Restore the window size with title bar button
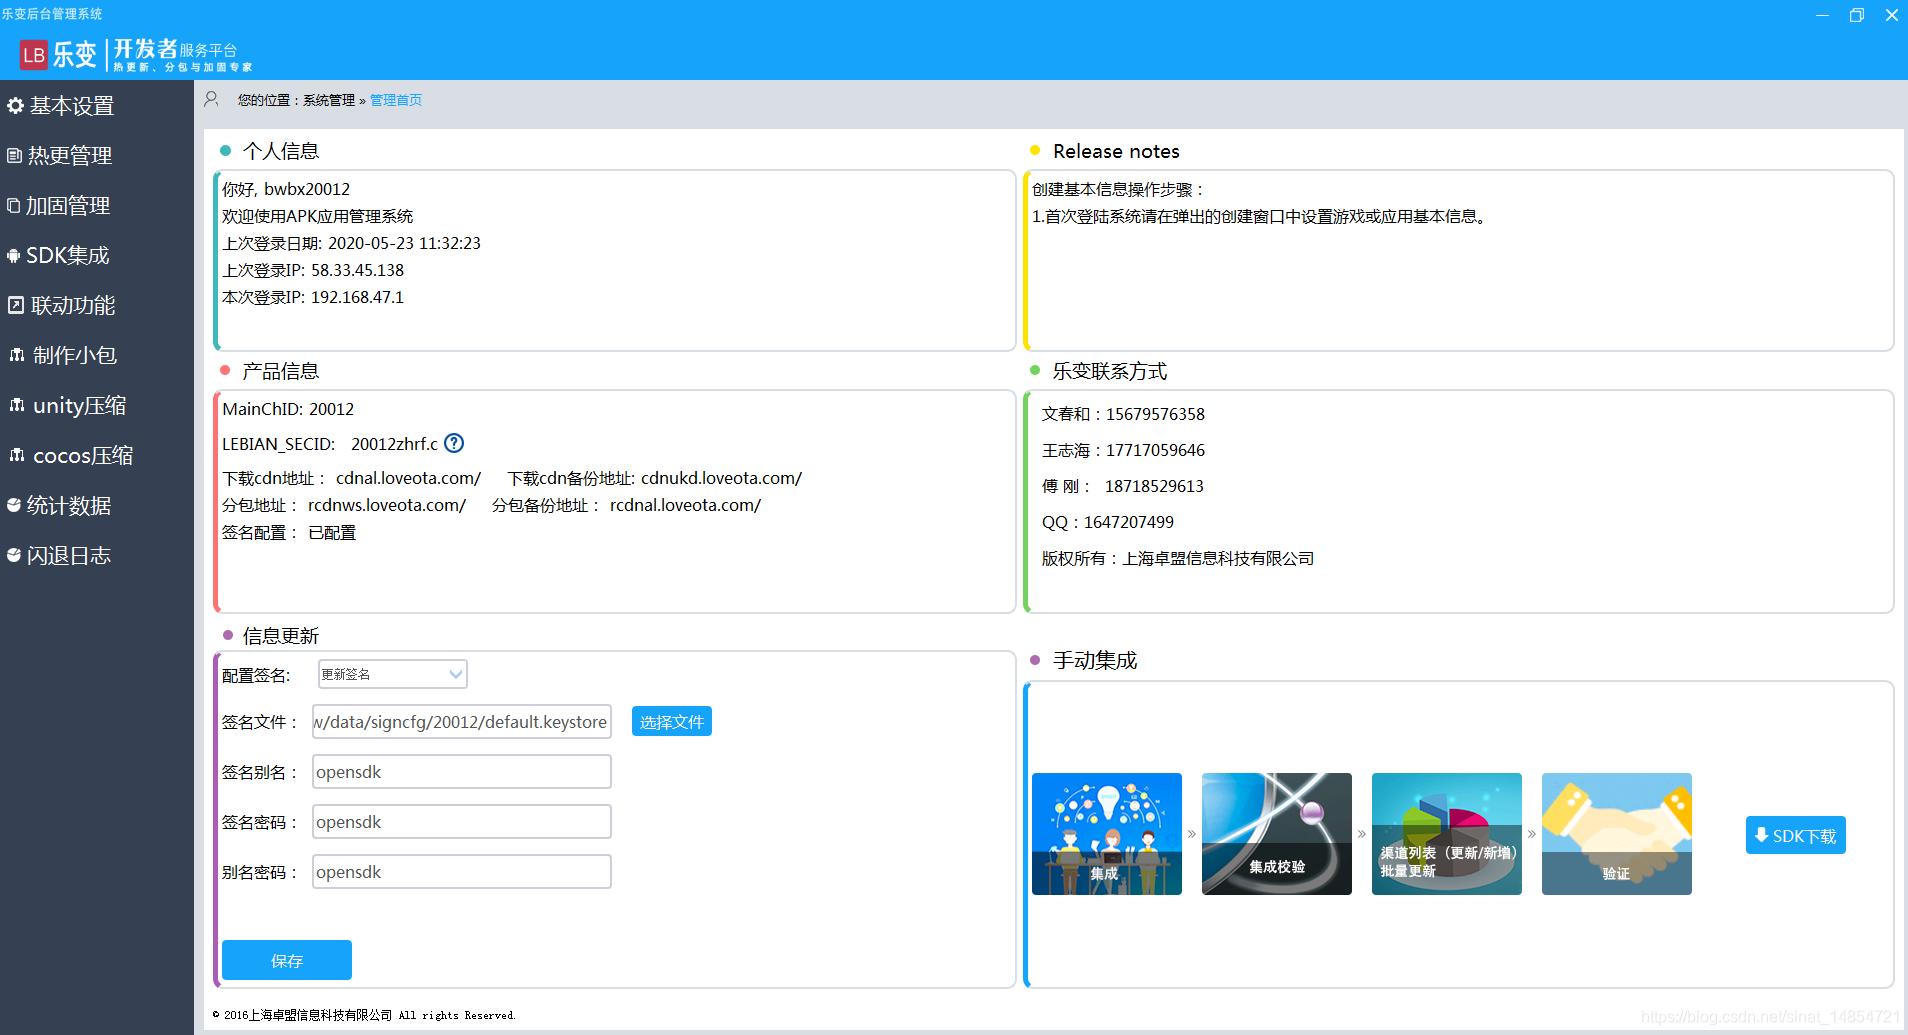 (1857, 14)
